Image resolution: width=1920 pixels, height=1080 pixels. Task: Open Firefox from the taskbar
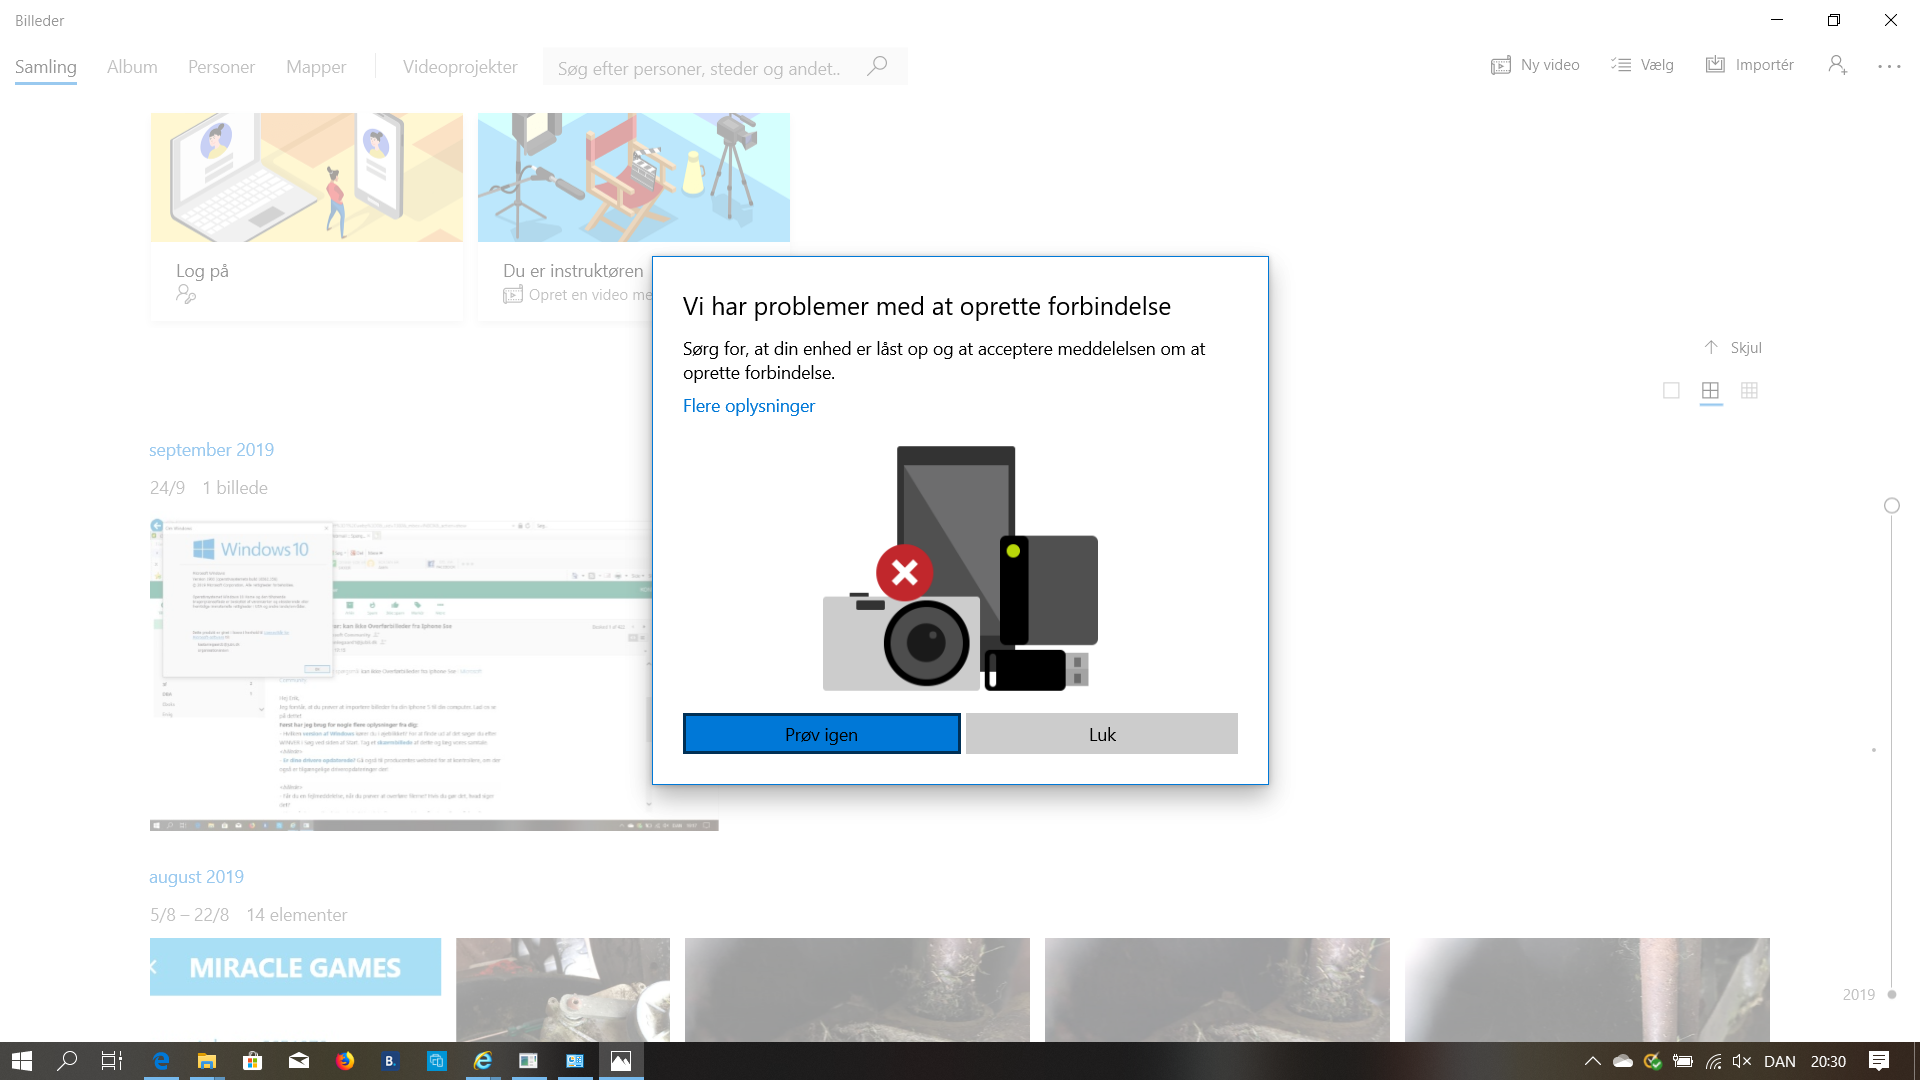pyautogui.click(x=345, y=1061)
